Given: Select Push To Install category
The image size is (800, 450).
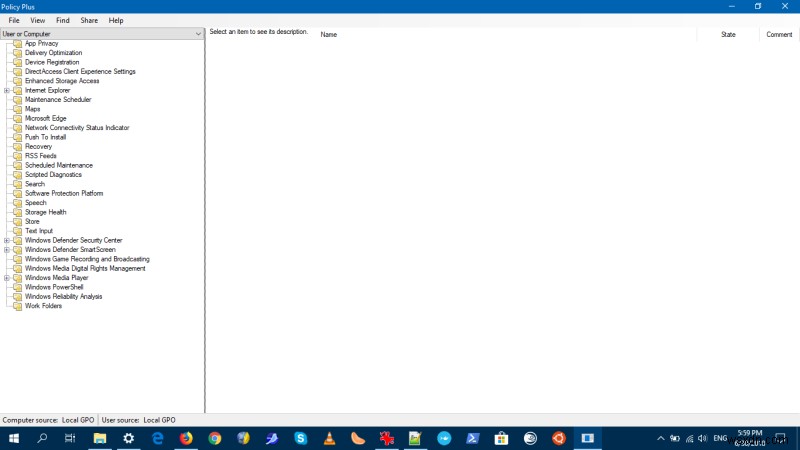Looking at the screenshot, I should click(45, 137).
